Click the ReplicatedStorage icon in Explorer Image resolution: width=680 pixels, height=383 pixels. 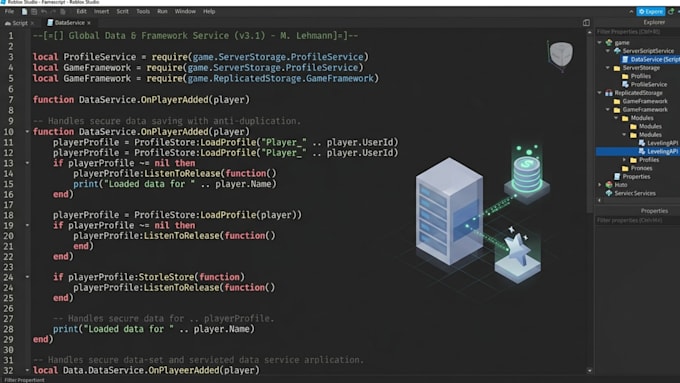click(609, 93)
